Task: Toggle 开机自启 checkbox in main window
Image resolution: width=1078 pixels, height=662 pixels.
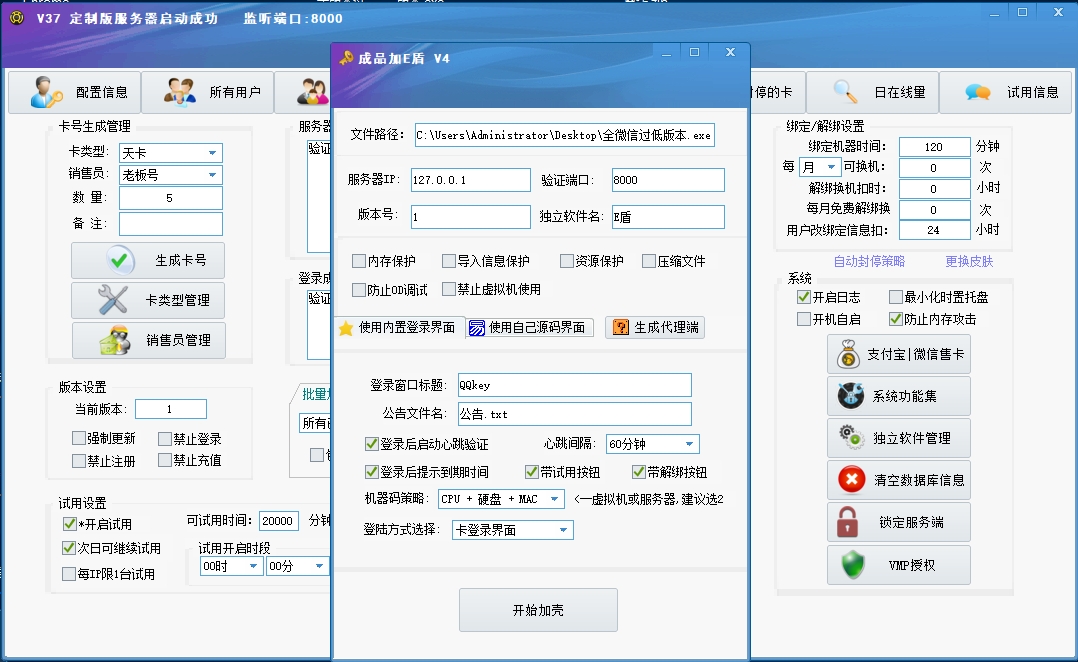Action: coord(803,319)
